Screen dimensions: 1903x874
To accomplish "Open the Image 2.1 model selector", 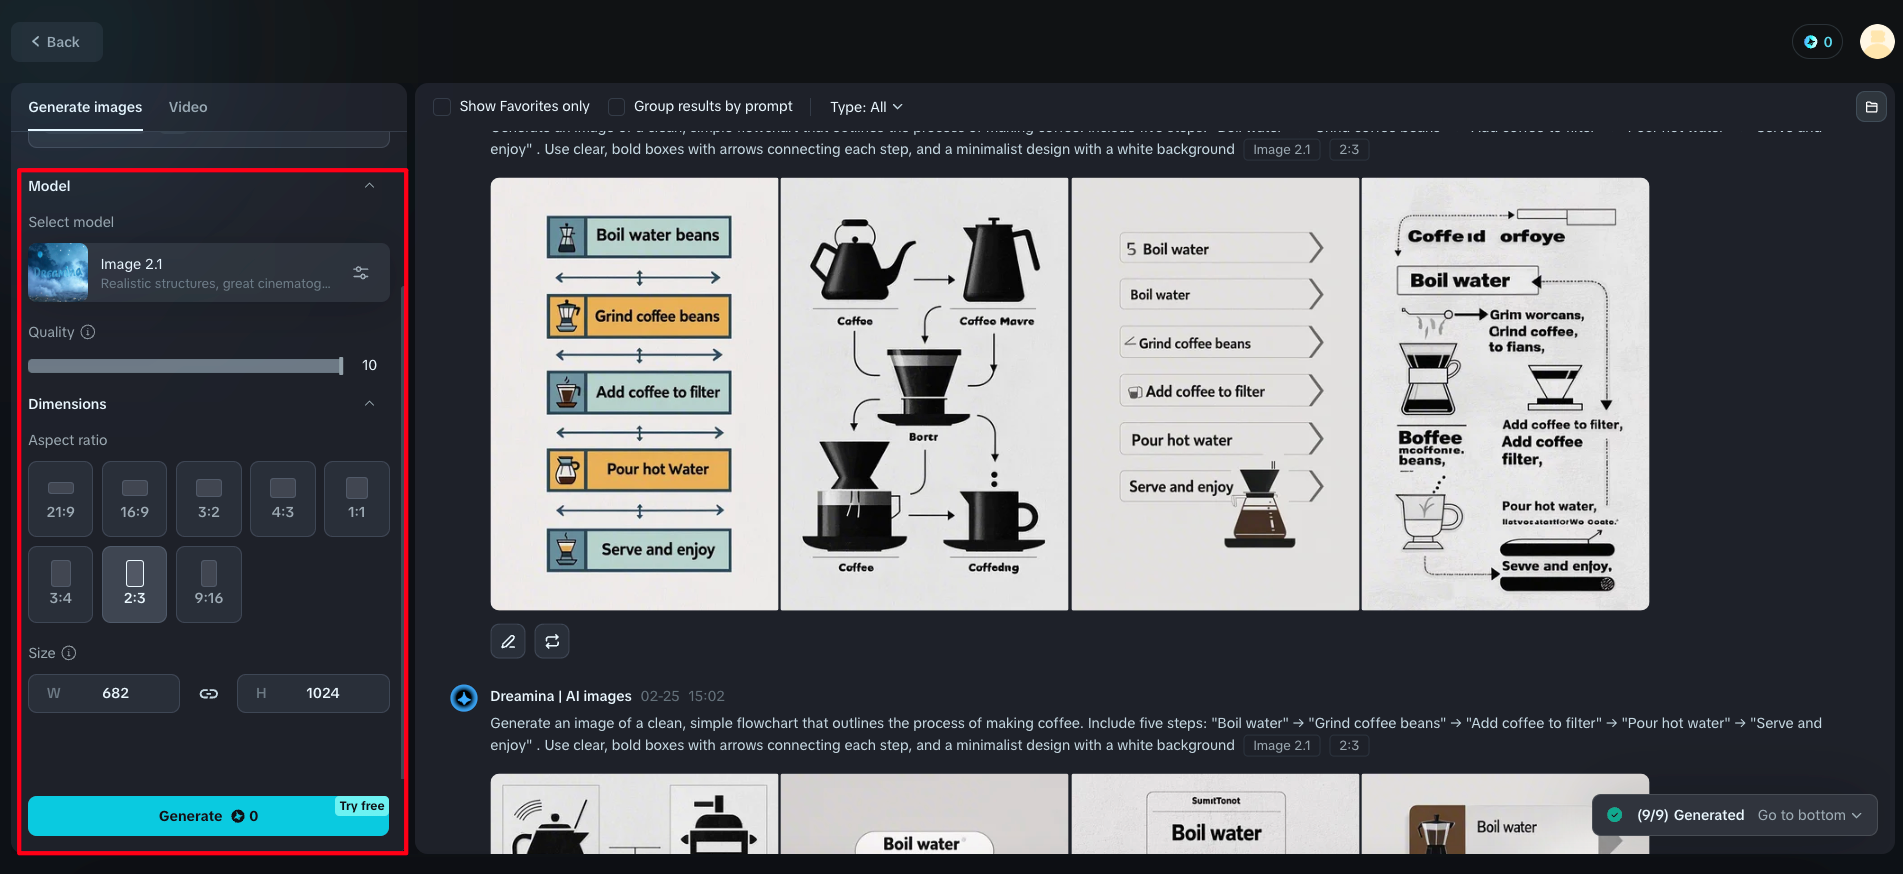I will tap(208, 272).
